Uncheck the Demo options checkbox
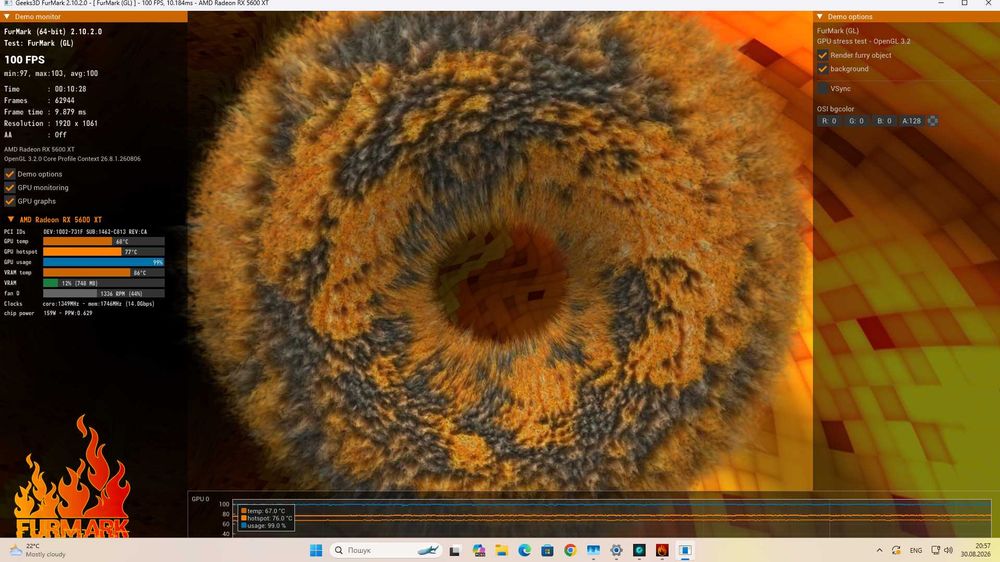 (x=10, y=174)
